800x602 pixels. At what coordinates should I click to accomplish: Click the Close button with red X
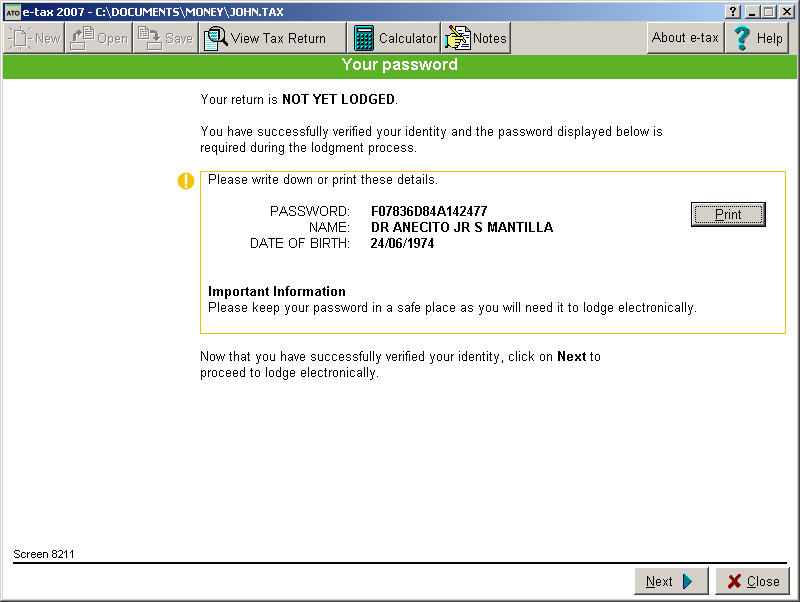[753, 581]
